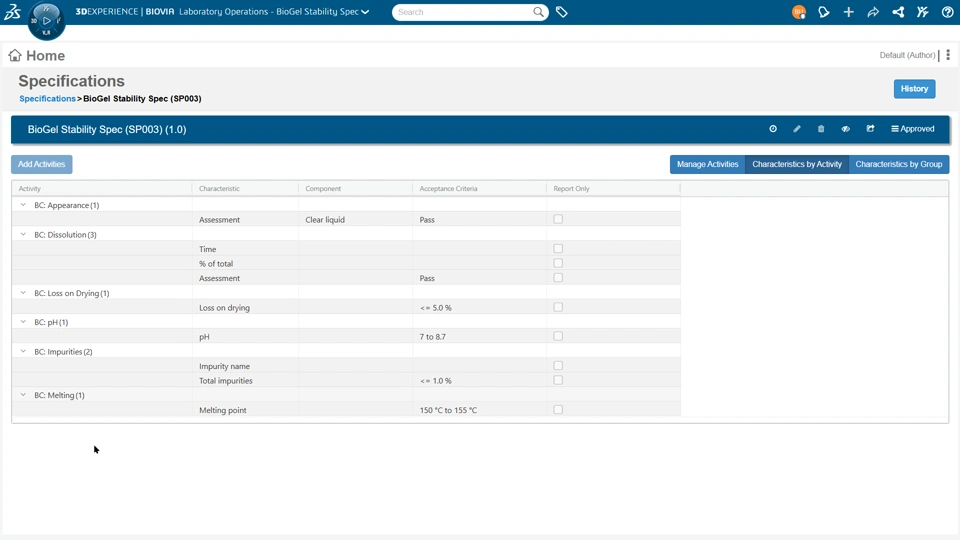The width and height of the screenshot is (960, 540).
Task: Collapse the BC: Melting activity
Action: click(23, 395)
